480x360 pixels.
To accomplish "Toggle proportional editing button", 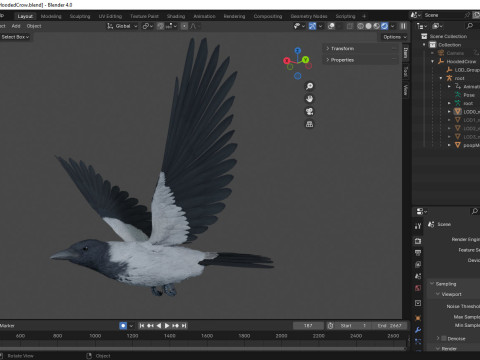I will (184, 26).
